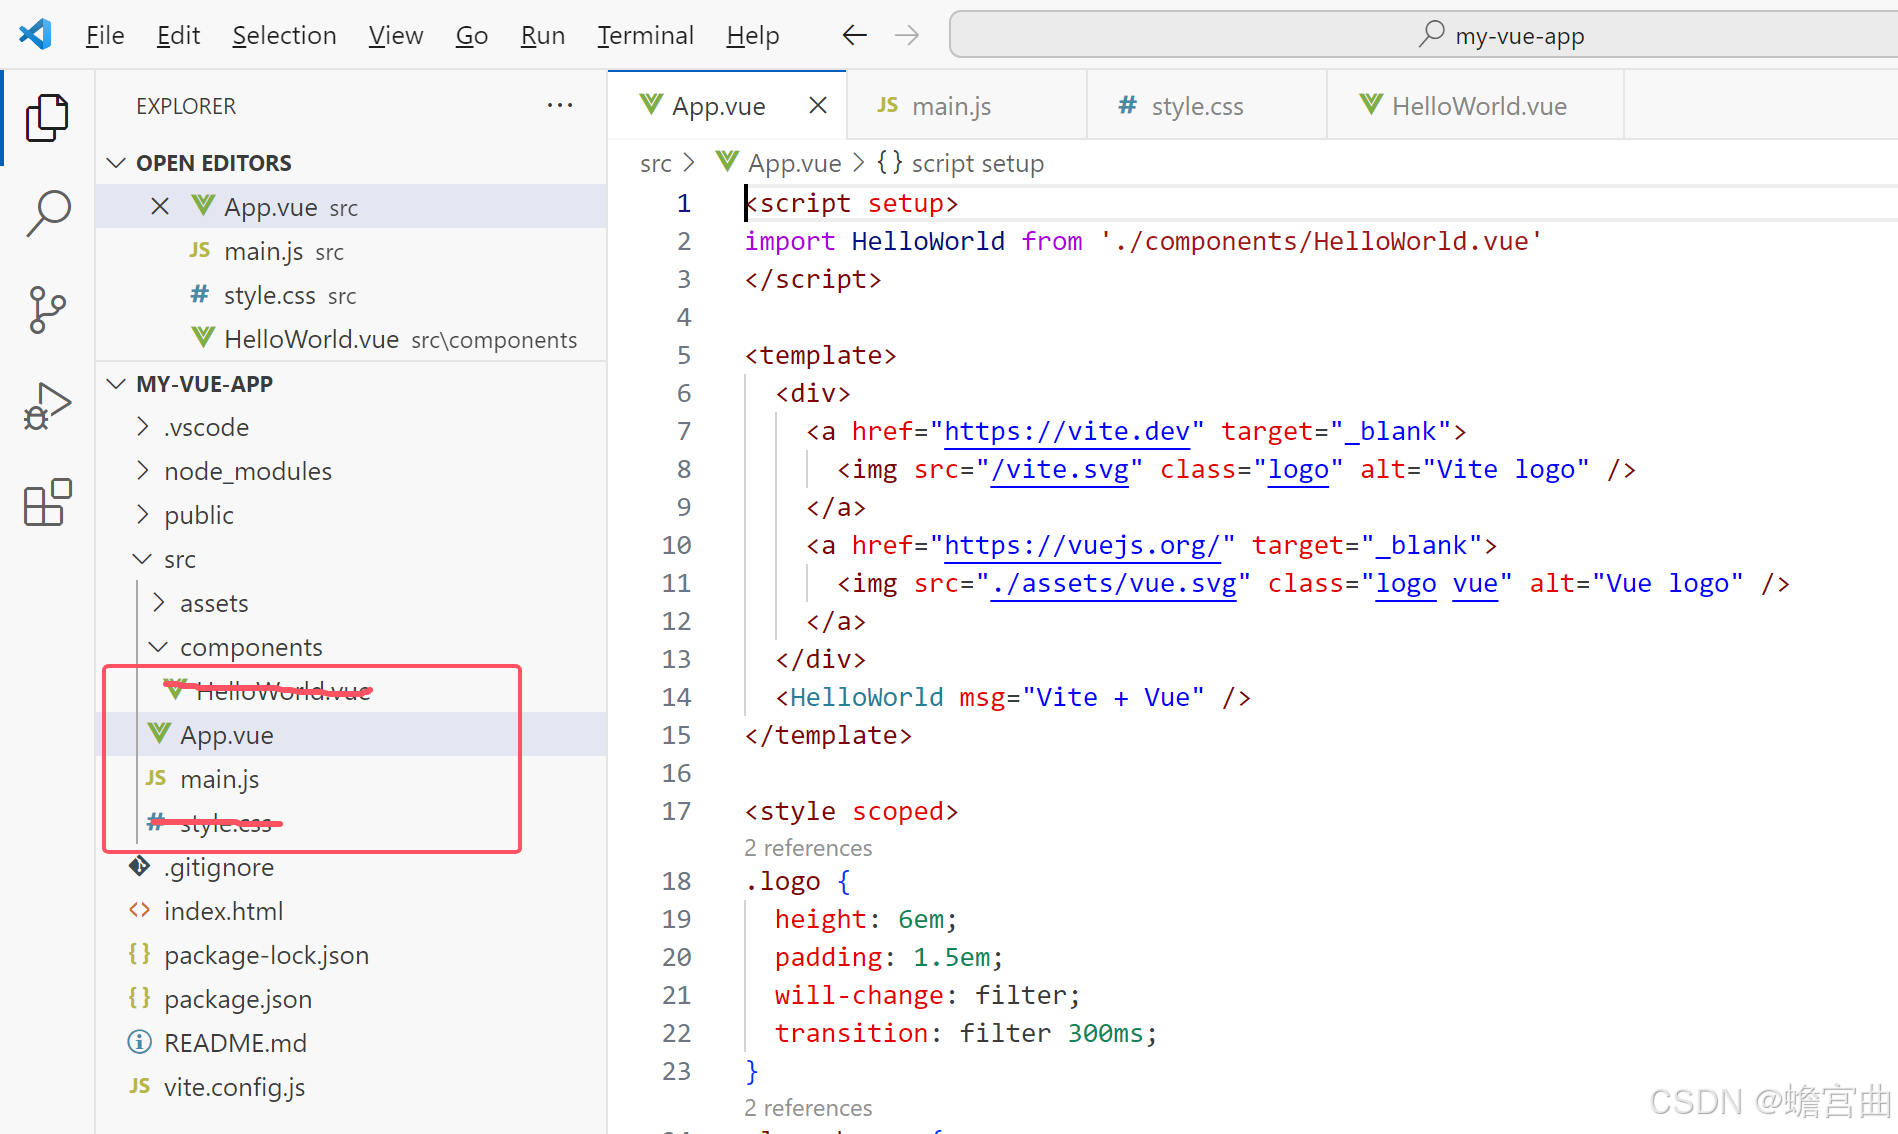1898x1134 pixels.
Task: Click the braces icon beside package-lock.json
Action: point(139,954)
